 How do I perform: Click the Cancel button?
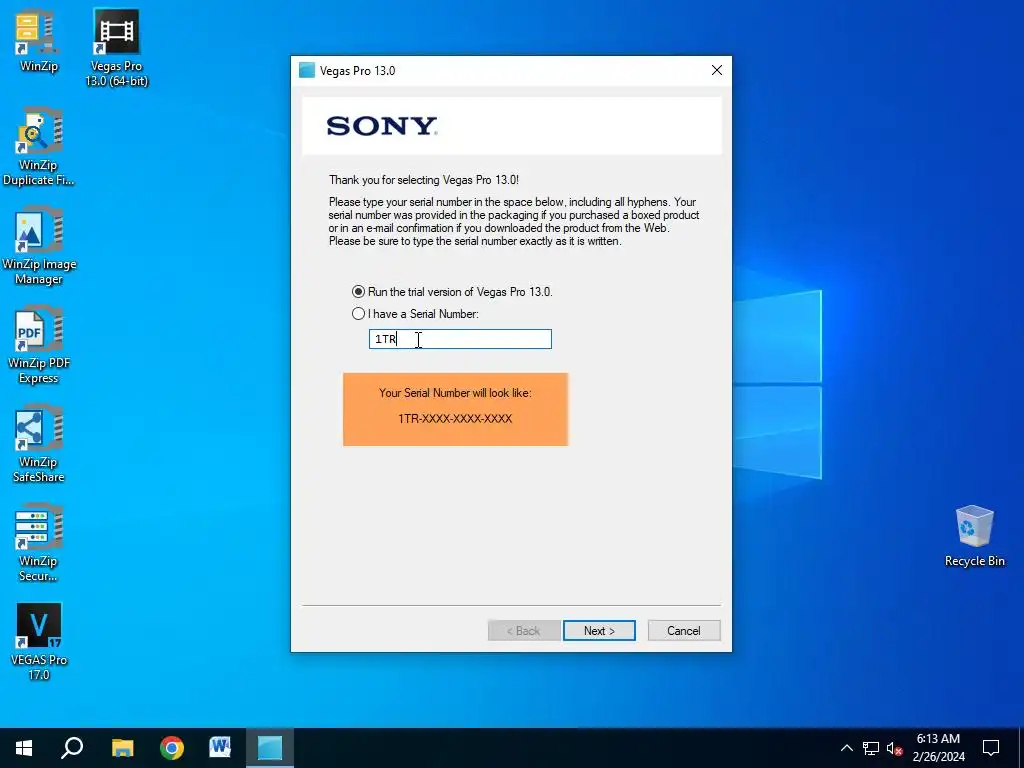point(684,631)
